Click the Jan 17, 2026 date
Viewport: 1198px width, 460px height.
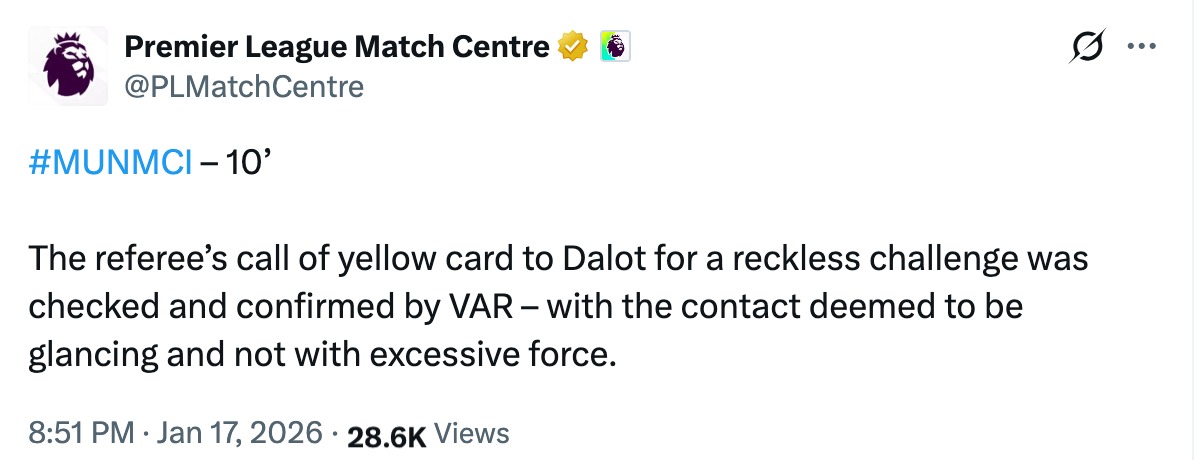[x=238, y=434]
